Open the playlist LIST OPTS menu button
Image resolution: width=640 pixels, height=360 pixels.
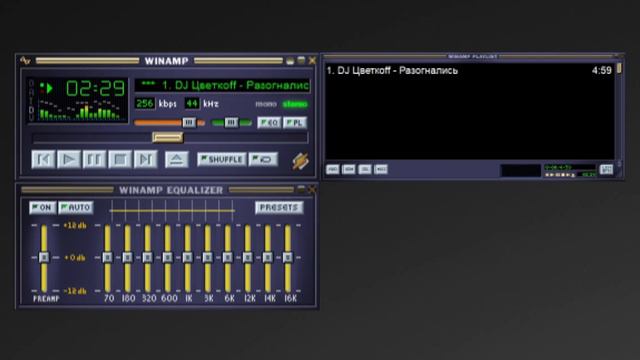(x=607, y=169)
